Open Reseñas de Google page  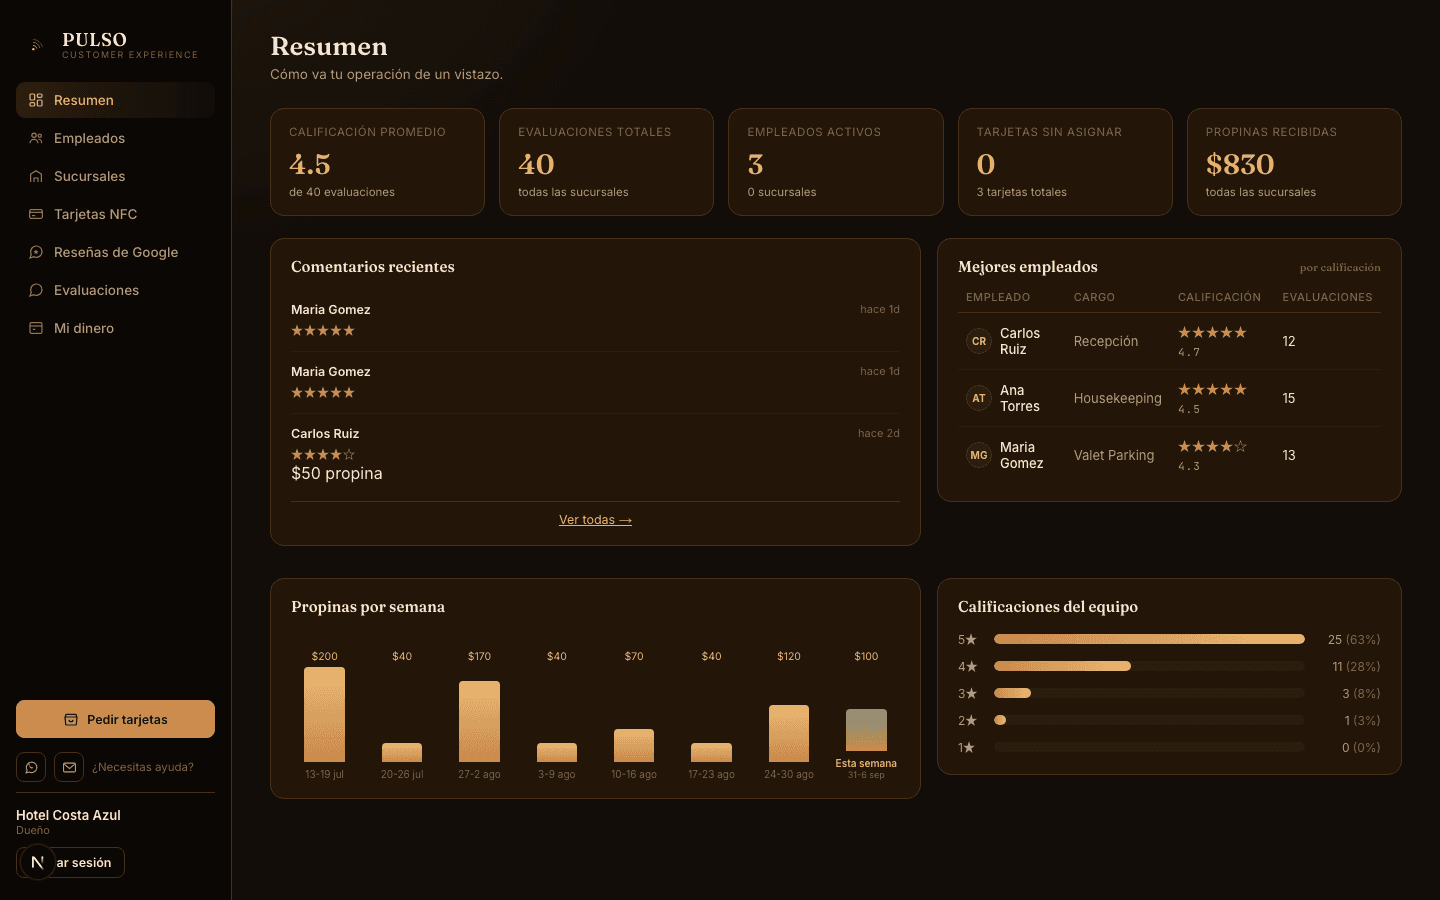click(115, 252)
